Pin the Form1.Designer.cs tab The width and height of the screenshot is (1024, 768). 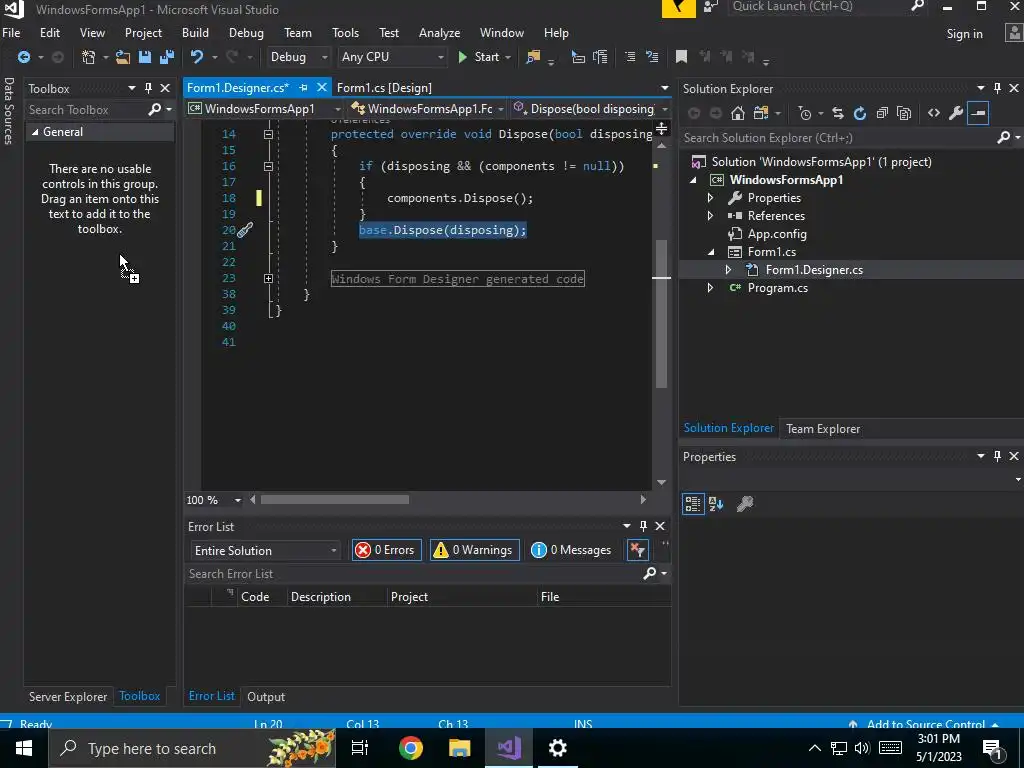click(x=303, y=88)
